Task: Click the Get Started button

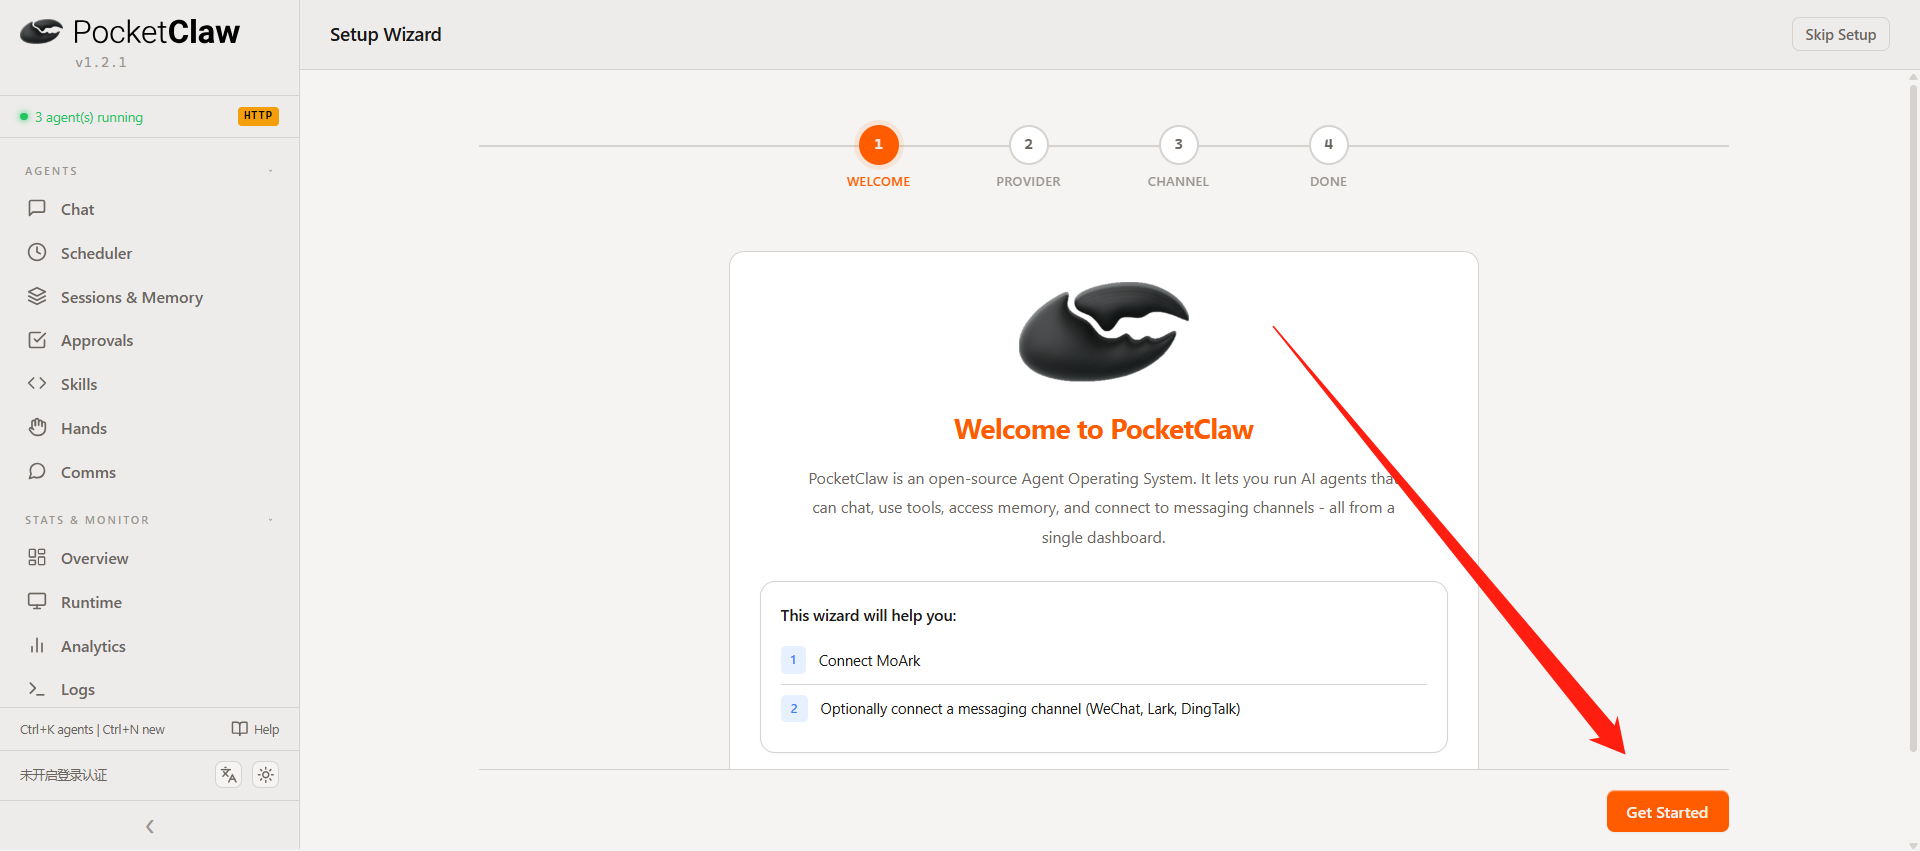Action: [1667, 812]
